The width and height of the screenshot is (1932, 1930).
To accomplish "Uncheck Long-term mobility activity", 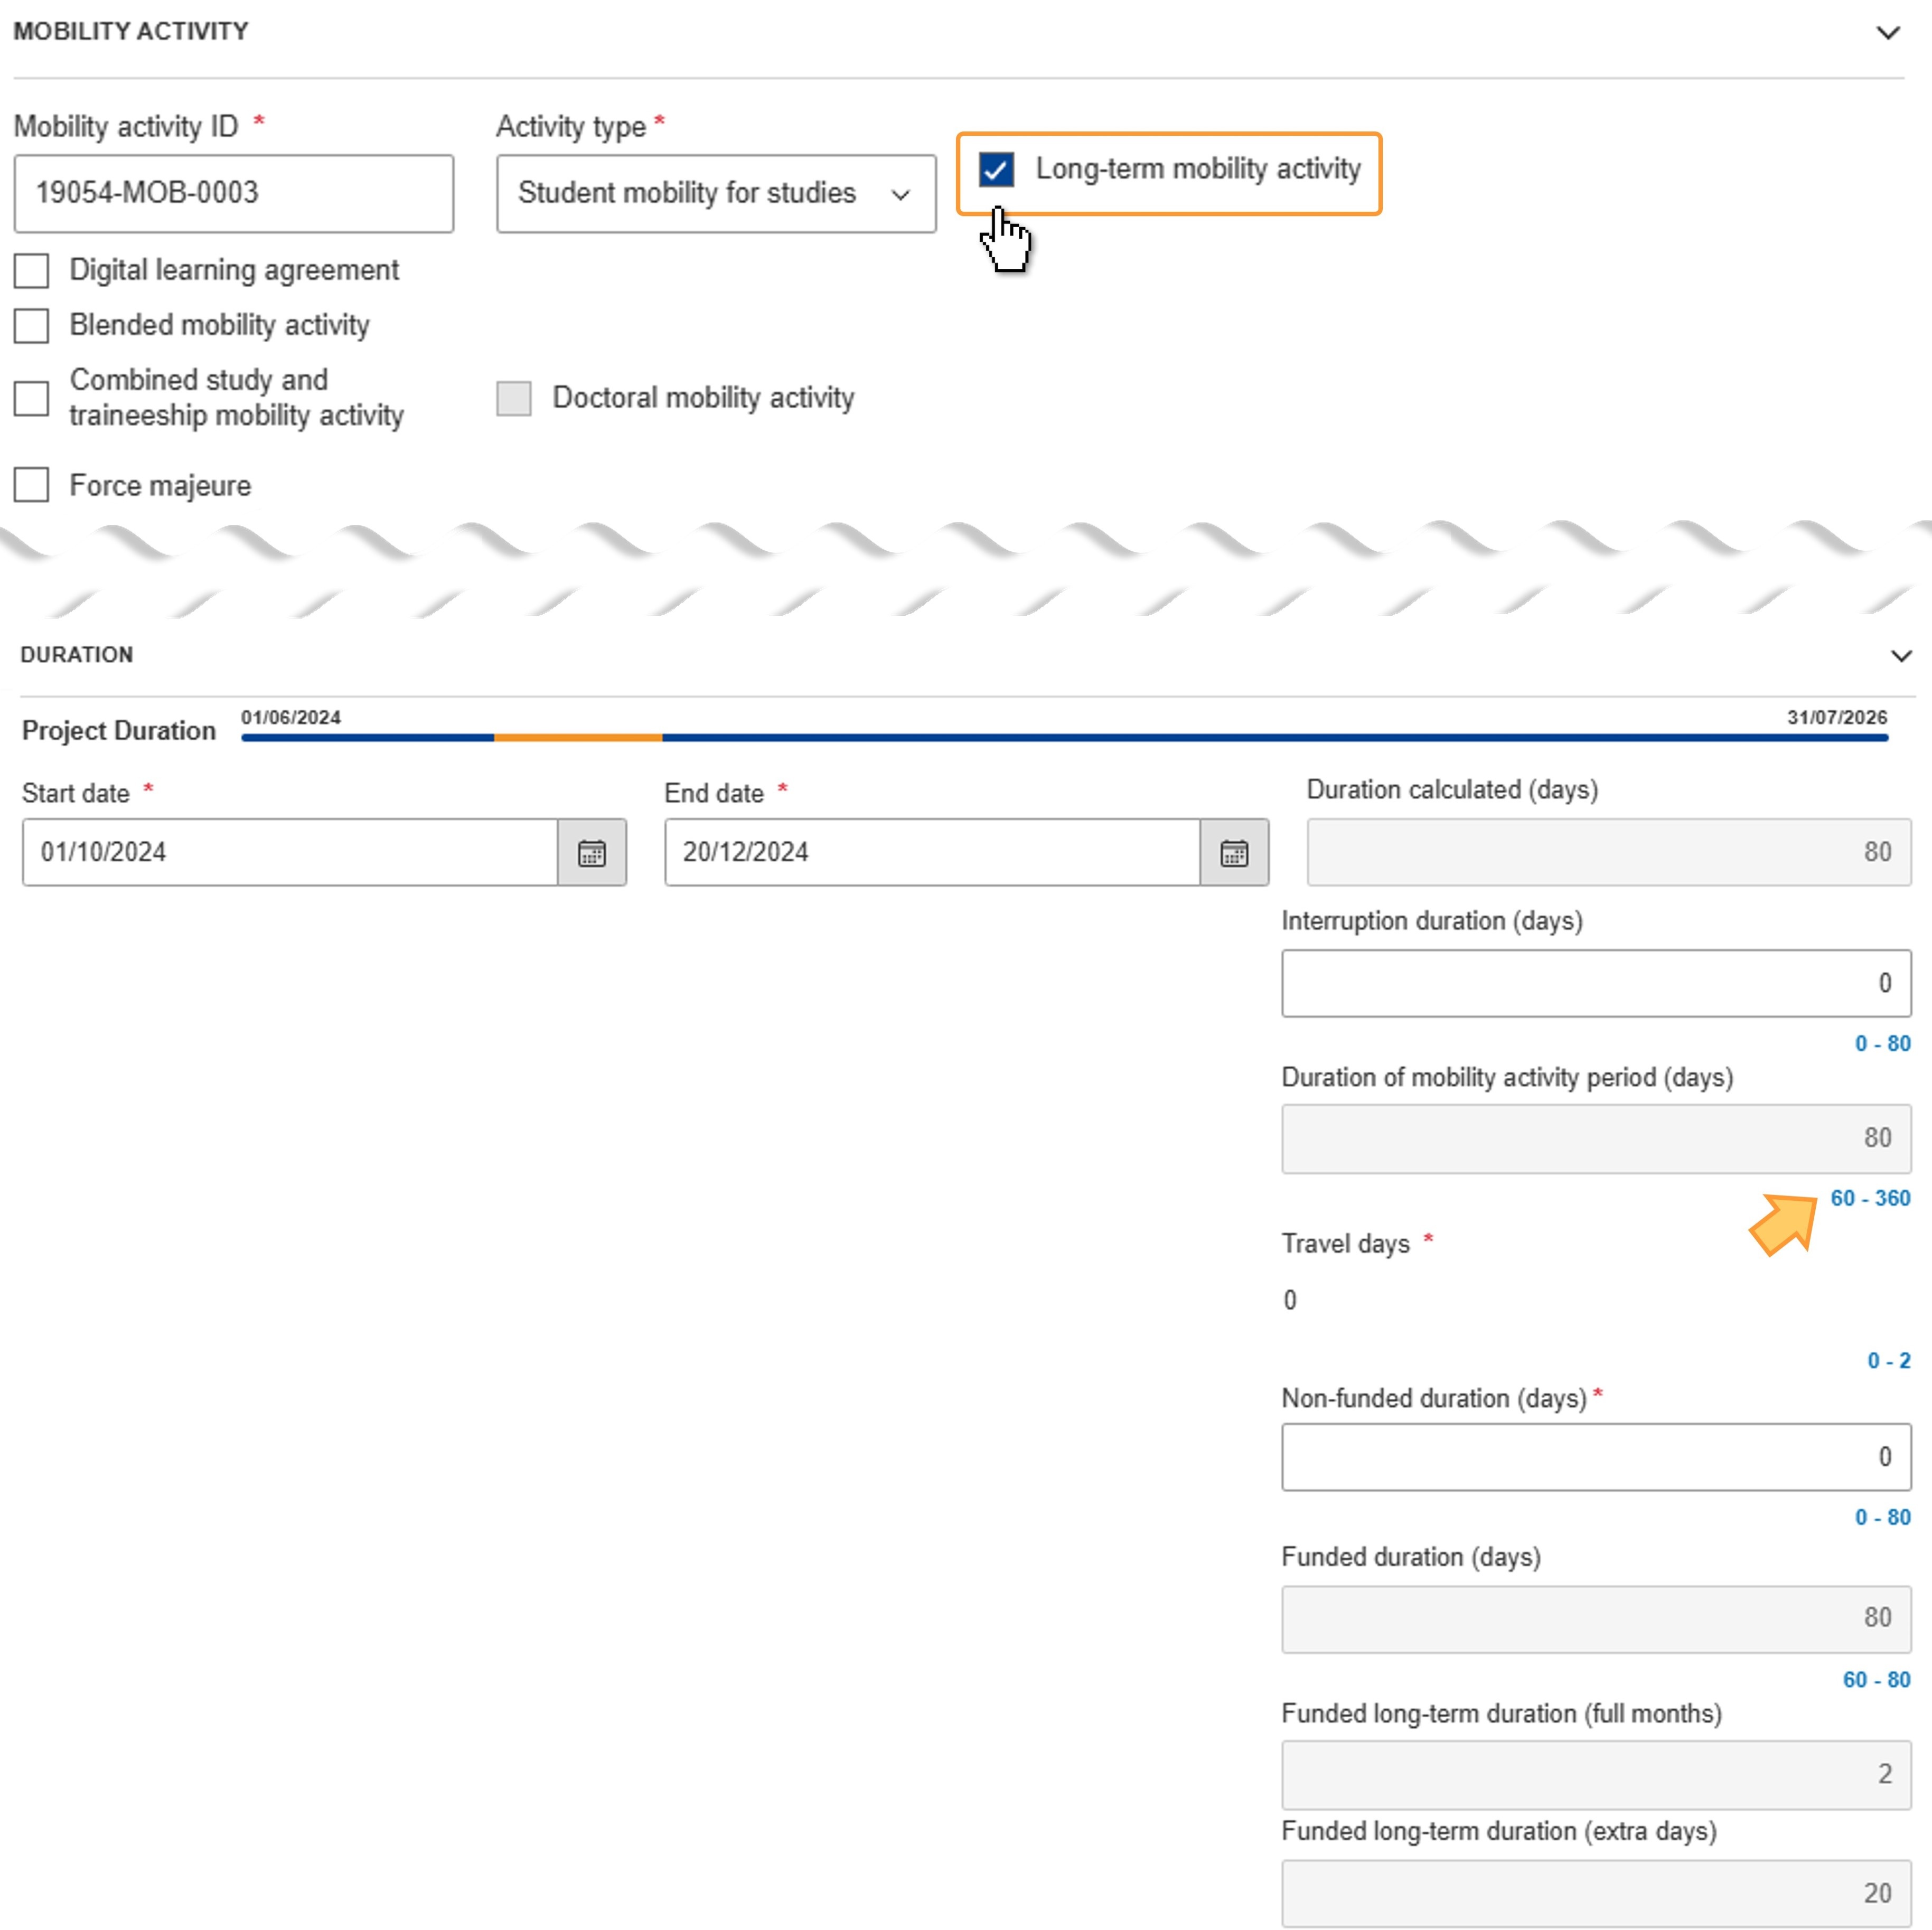I will [996, 169].
